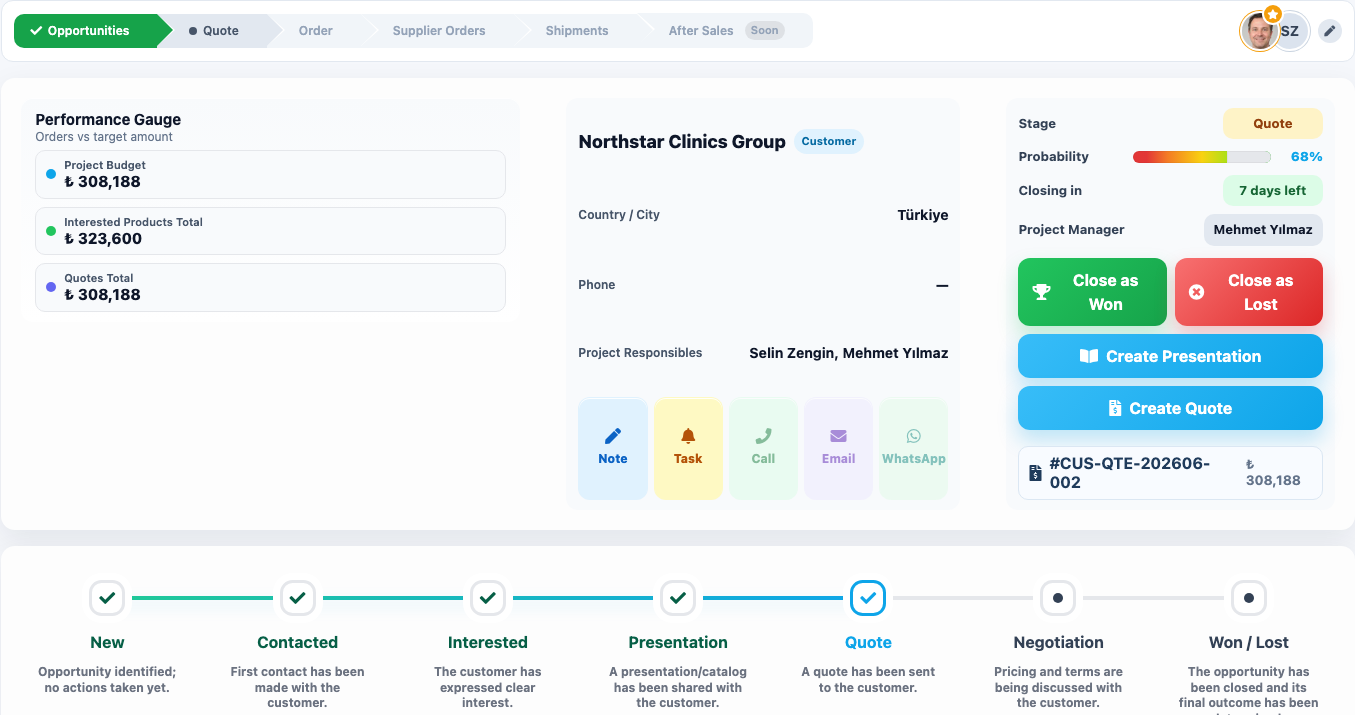Click the document icon beside #CUS-QTE-202606-002
The height and width of the screenshot is (715, 1355).
click(x=1035, y=473)
